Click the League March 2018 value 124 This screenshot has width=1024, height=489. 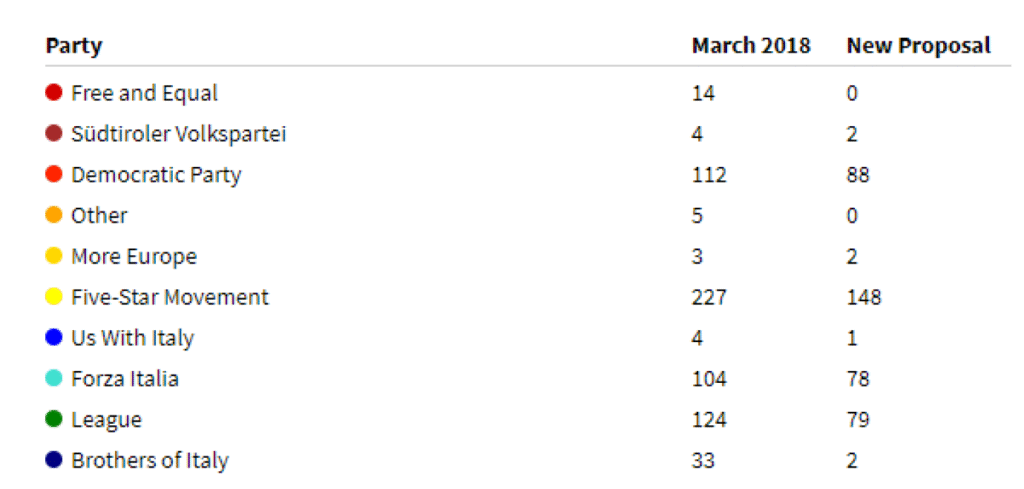pos(708,420)
